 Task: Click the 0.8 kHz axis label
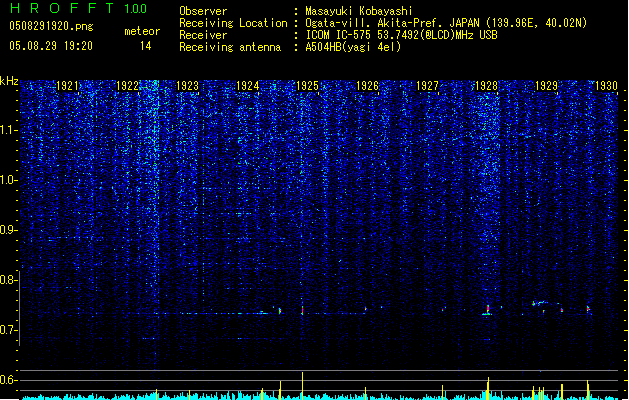(9, 280)
